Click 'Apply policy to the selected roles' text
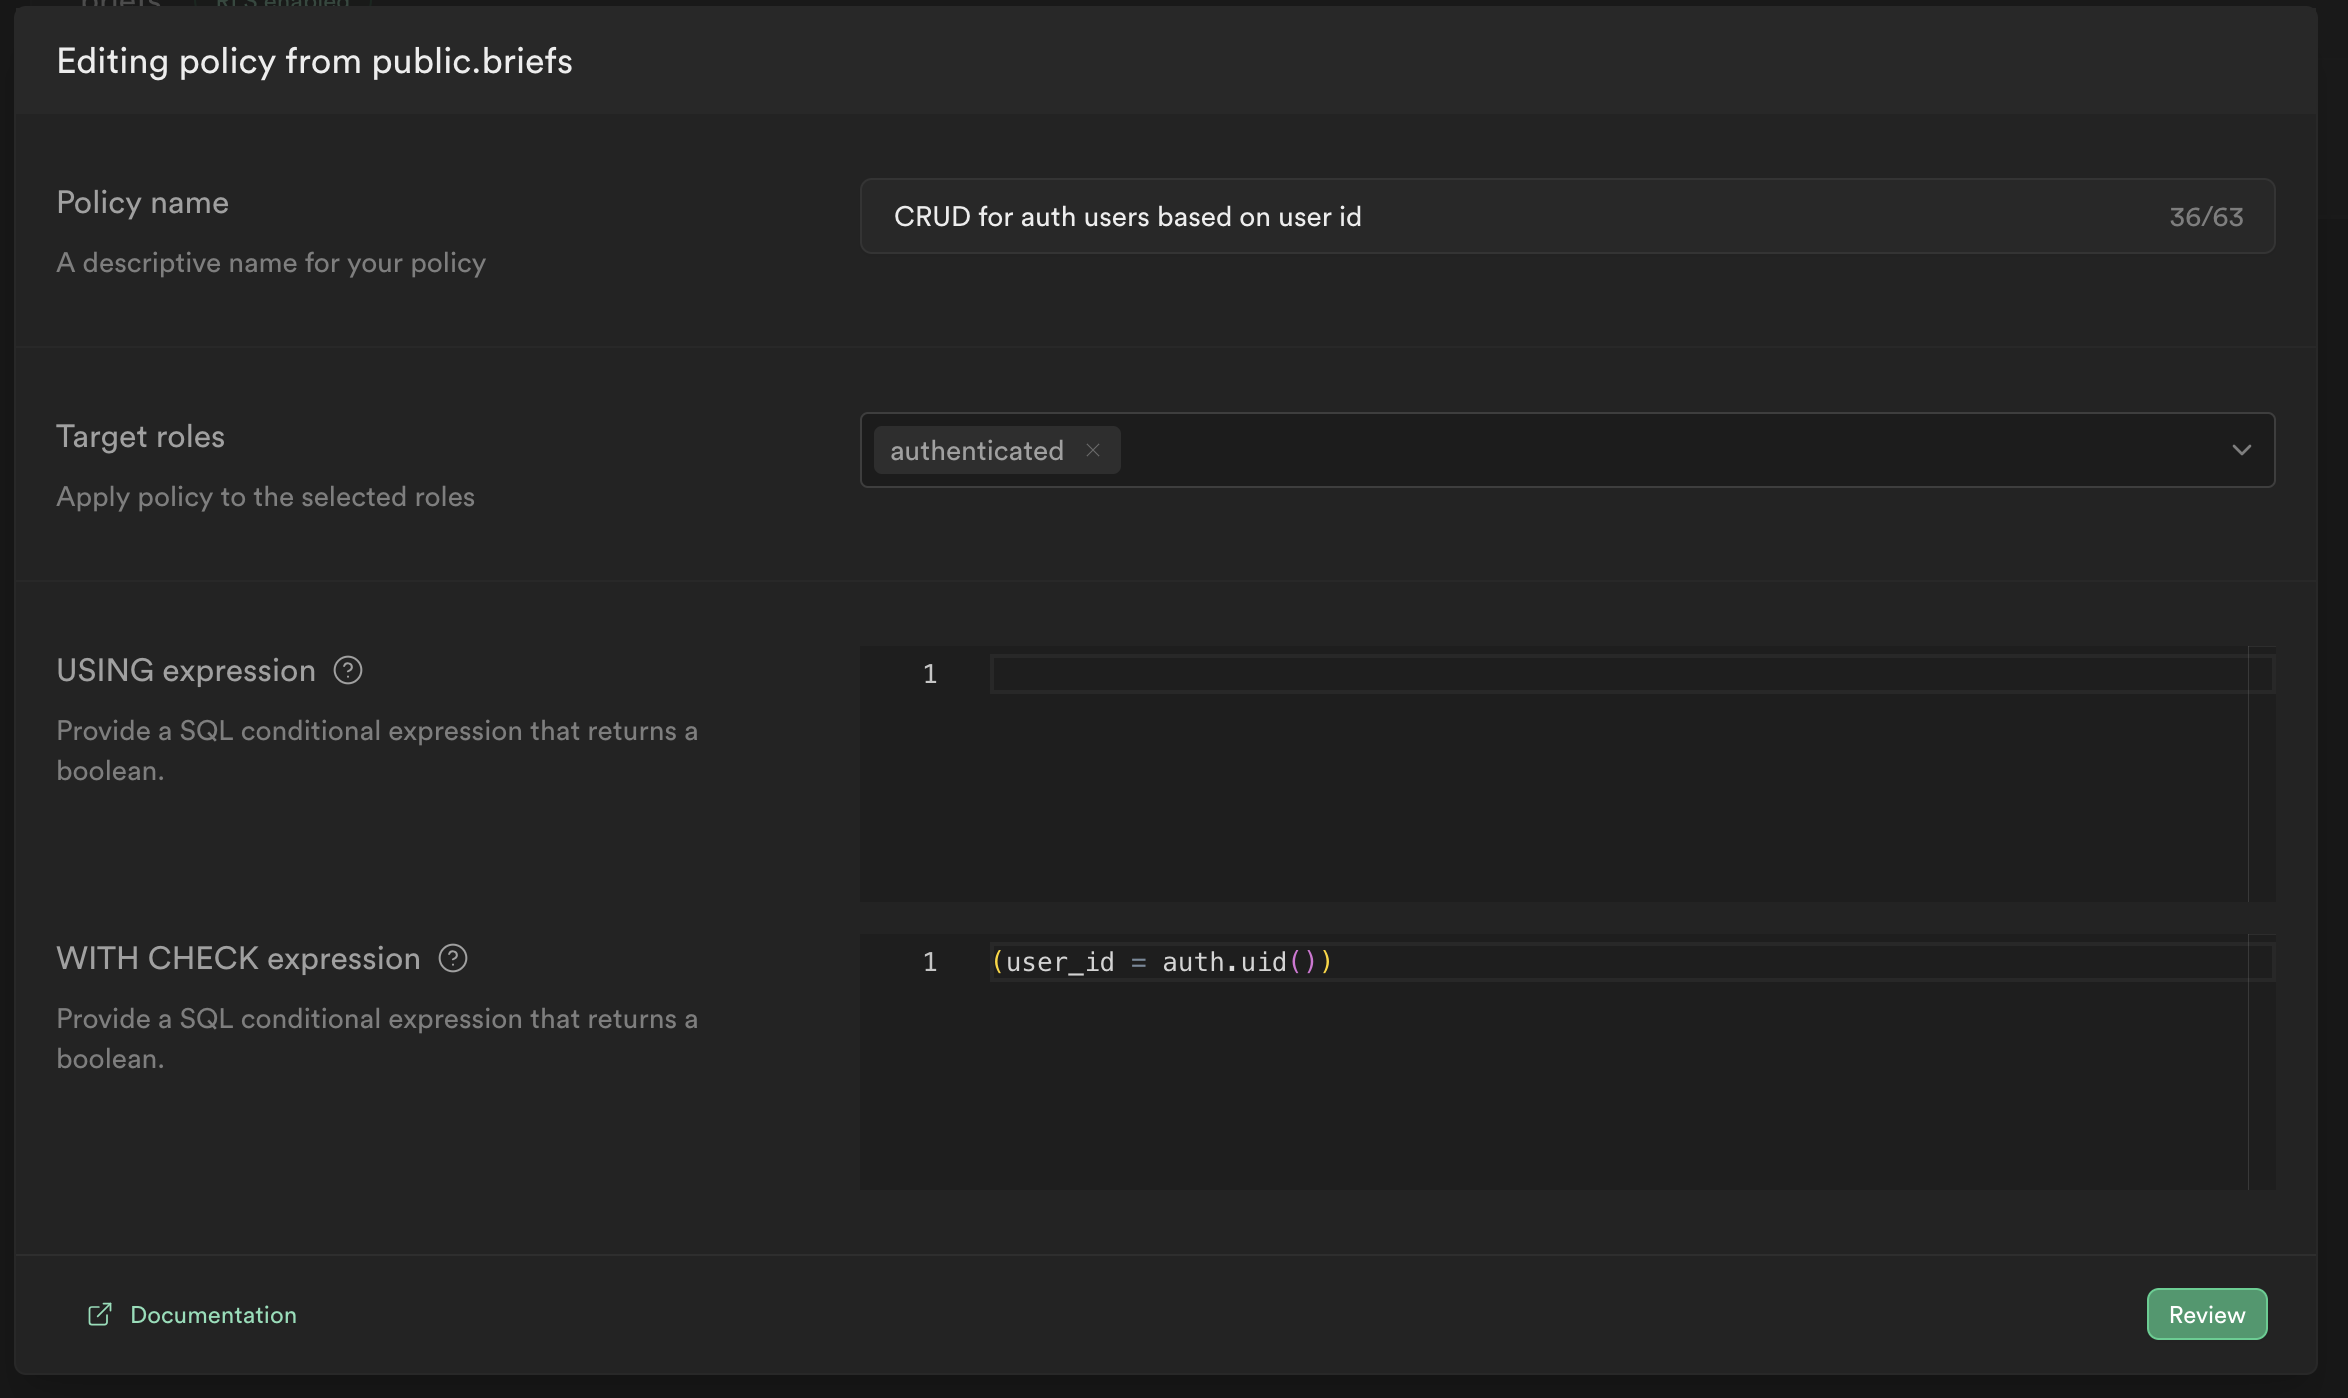 [x=265, y=496]
